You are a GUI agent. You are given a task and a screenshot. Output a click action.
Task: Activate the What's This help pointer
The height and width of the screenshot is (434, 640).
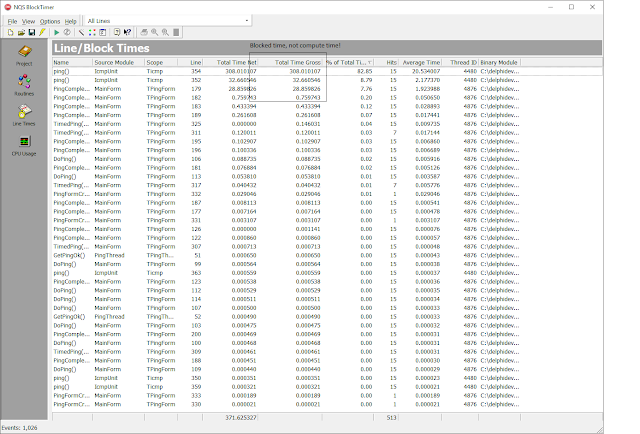(x=127, y=32)
